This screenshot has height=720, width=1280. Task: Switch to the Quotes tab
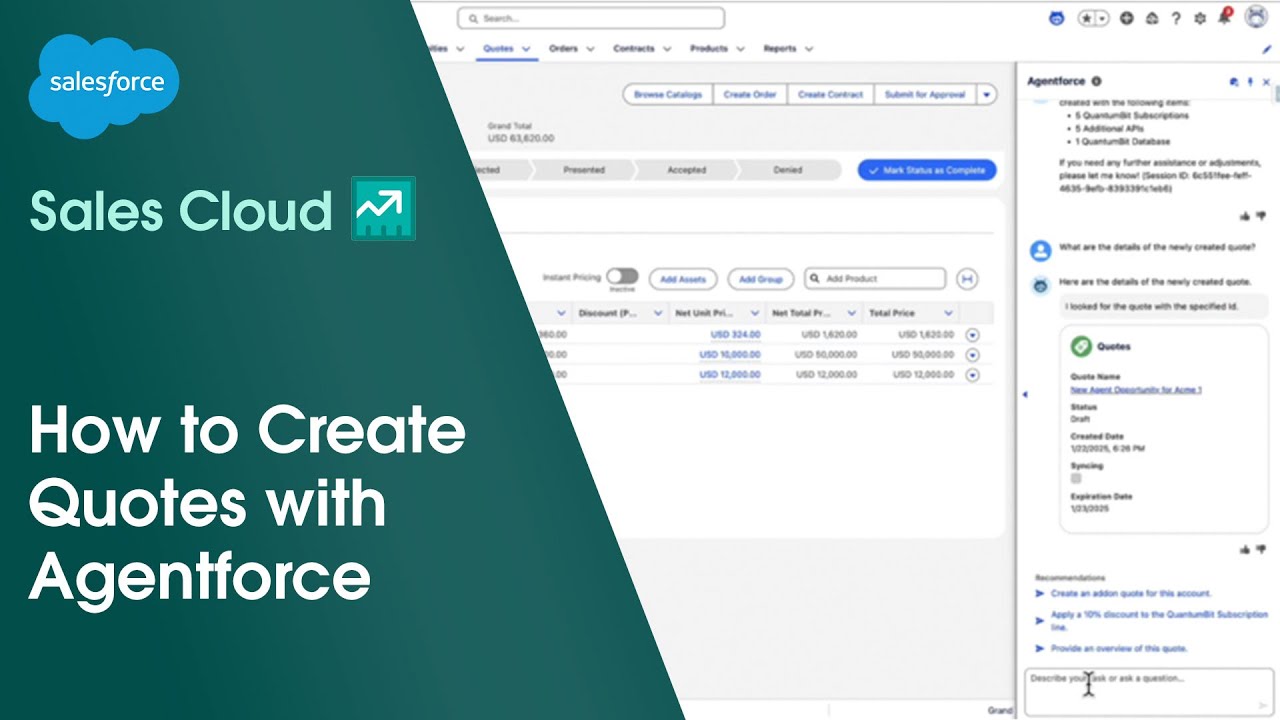tap(498, 48)
